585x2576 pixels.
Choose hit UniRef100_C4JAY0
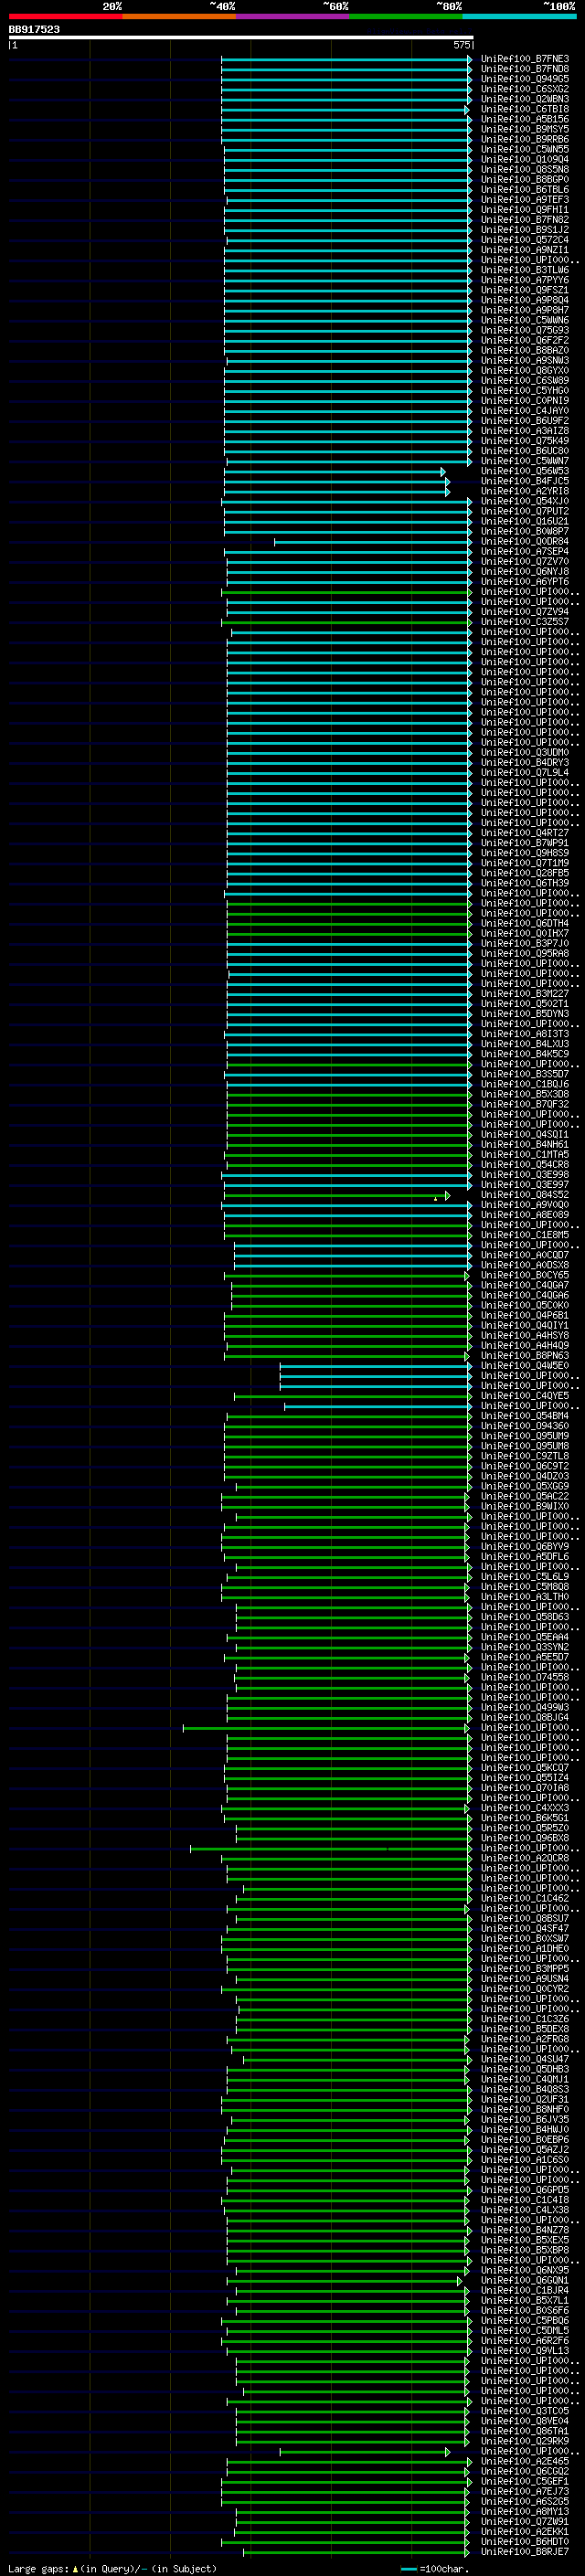tap(524, 411)
